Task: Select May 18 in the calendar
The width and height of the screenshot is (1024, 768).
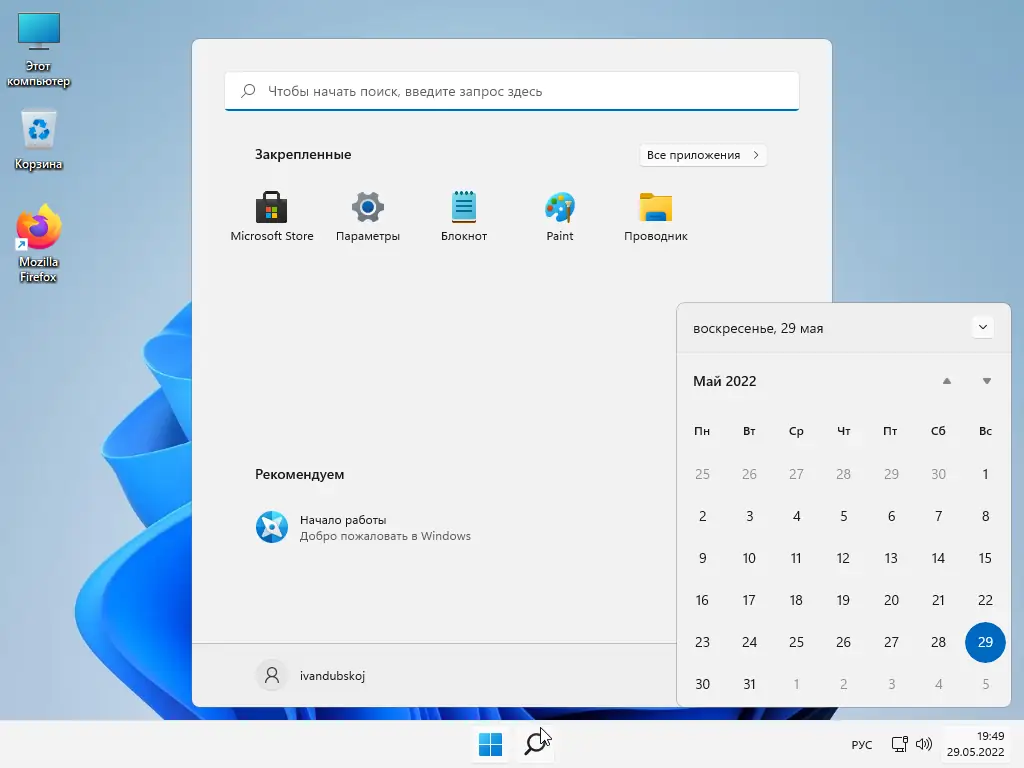Action: pos(796,600)
